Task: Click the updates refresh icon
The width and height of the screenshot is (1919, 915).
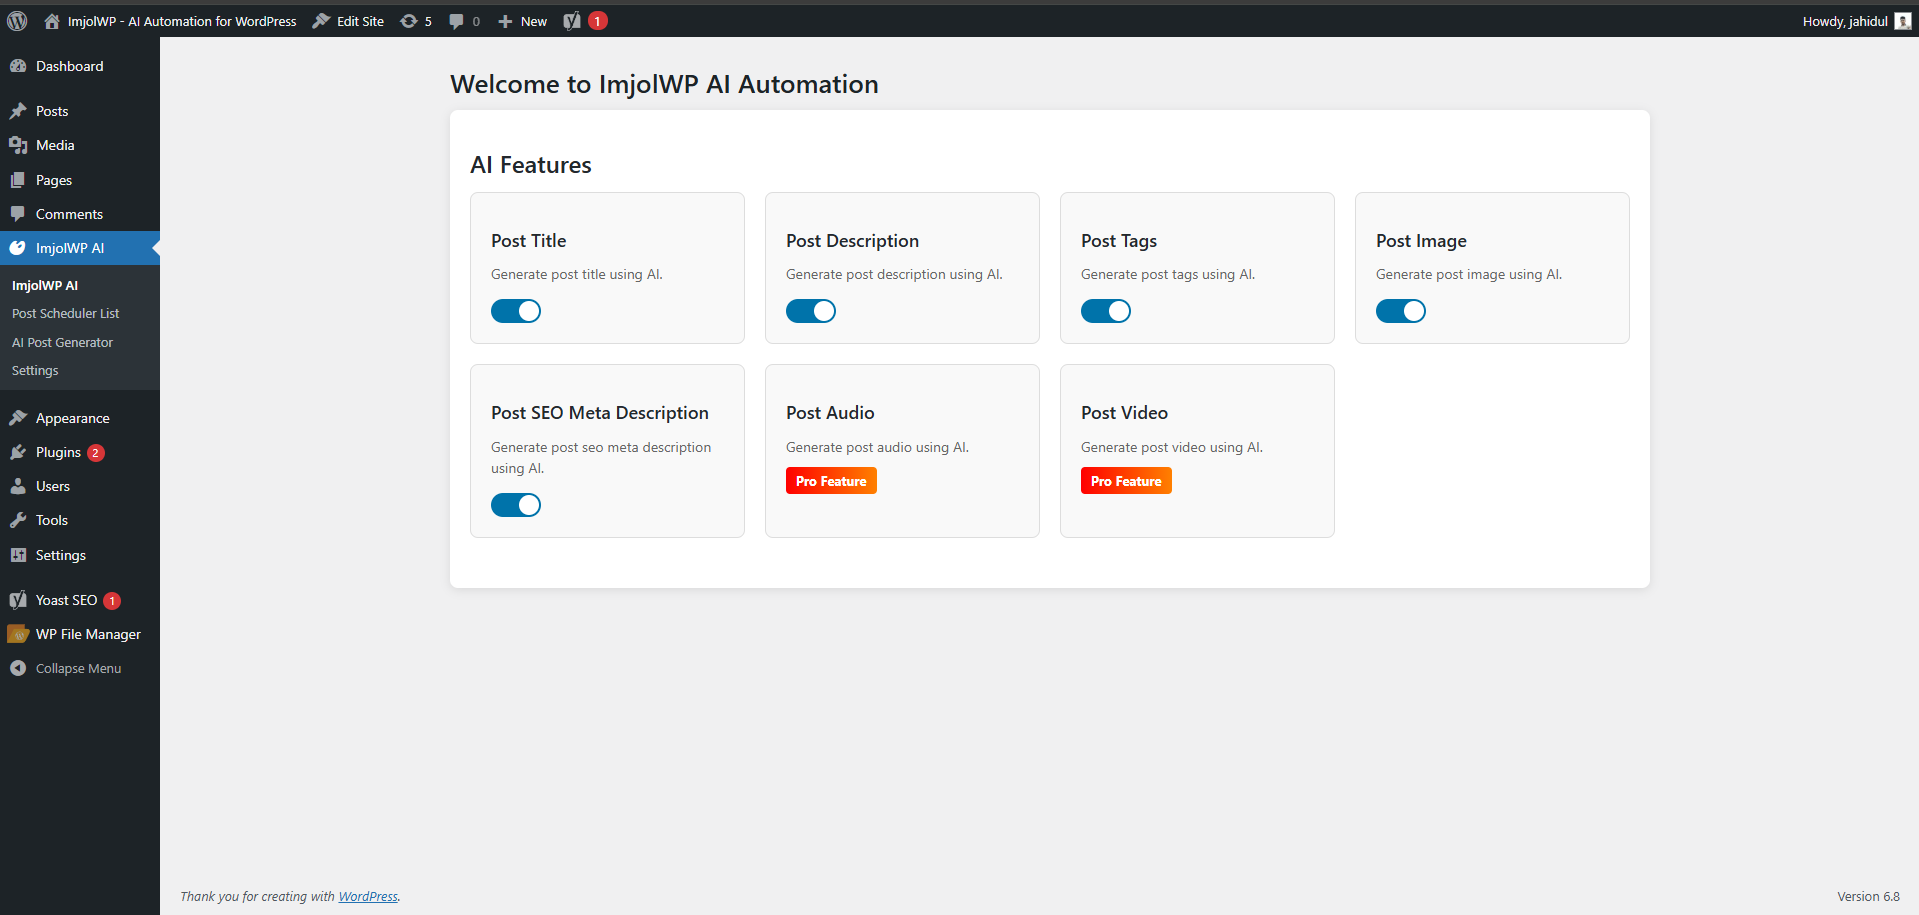Action: pyautogui.click(x=409, y=21)
